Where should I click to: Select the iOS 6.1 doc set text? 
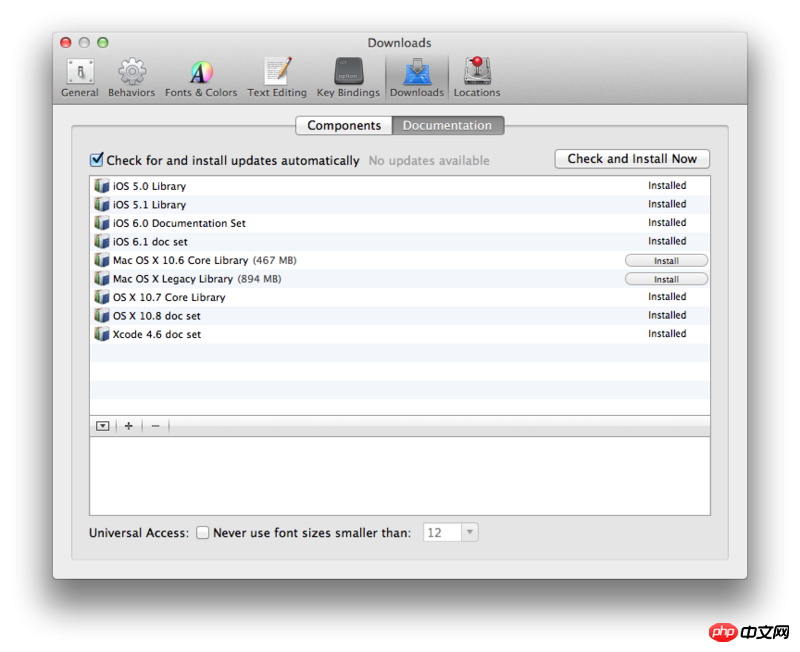pos(150,242)
